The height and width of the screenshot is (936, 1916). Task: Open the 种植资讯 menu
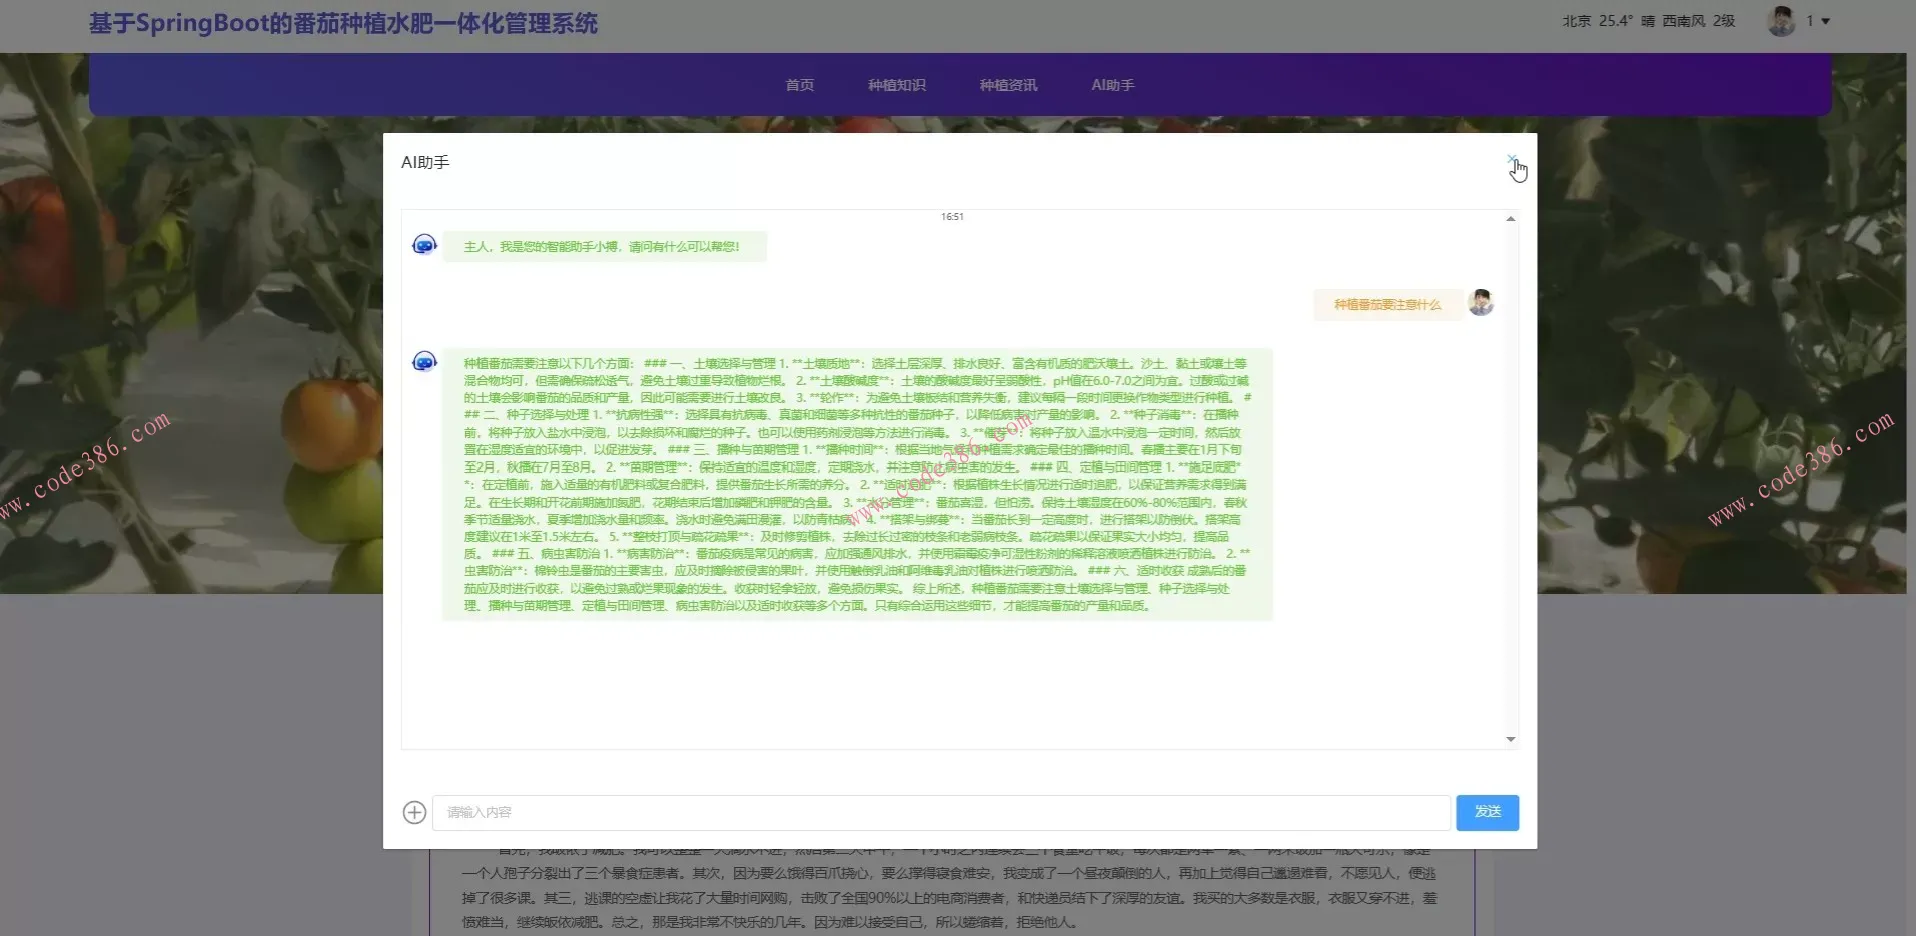(1008, 85)
